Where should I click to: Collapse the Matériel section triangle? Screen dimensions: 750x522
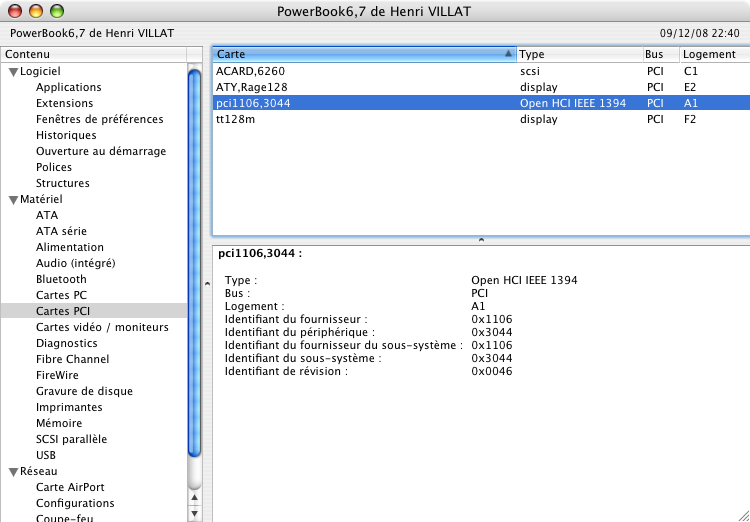(13, 200)
